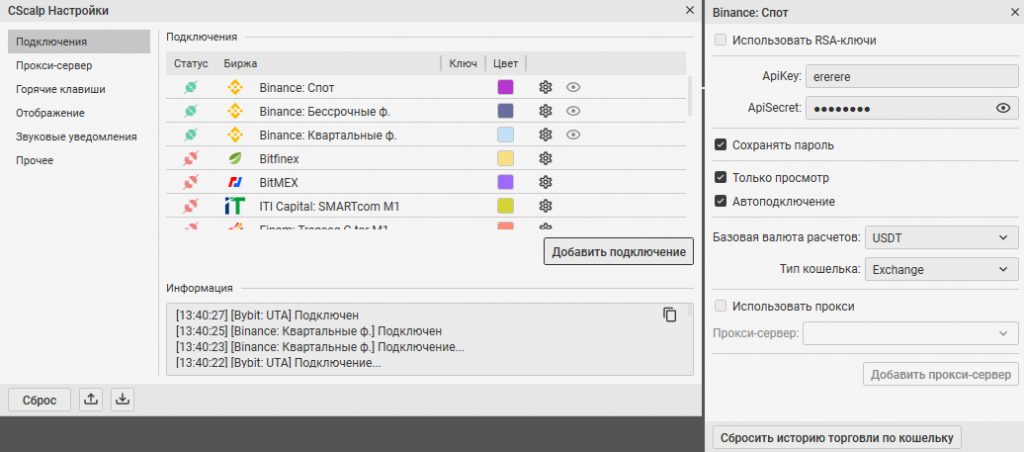Change olive color swatch for ITI Capital
The height and width of the screenshot is (452, 1024).
pyautogui.click(x=505, y=206)
